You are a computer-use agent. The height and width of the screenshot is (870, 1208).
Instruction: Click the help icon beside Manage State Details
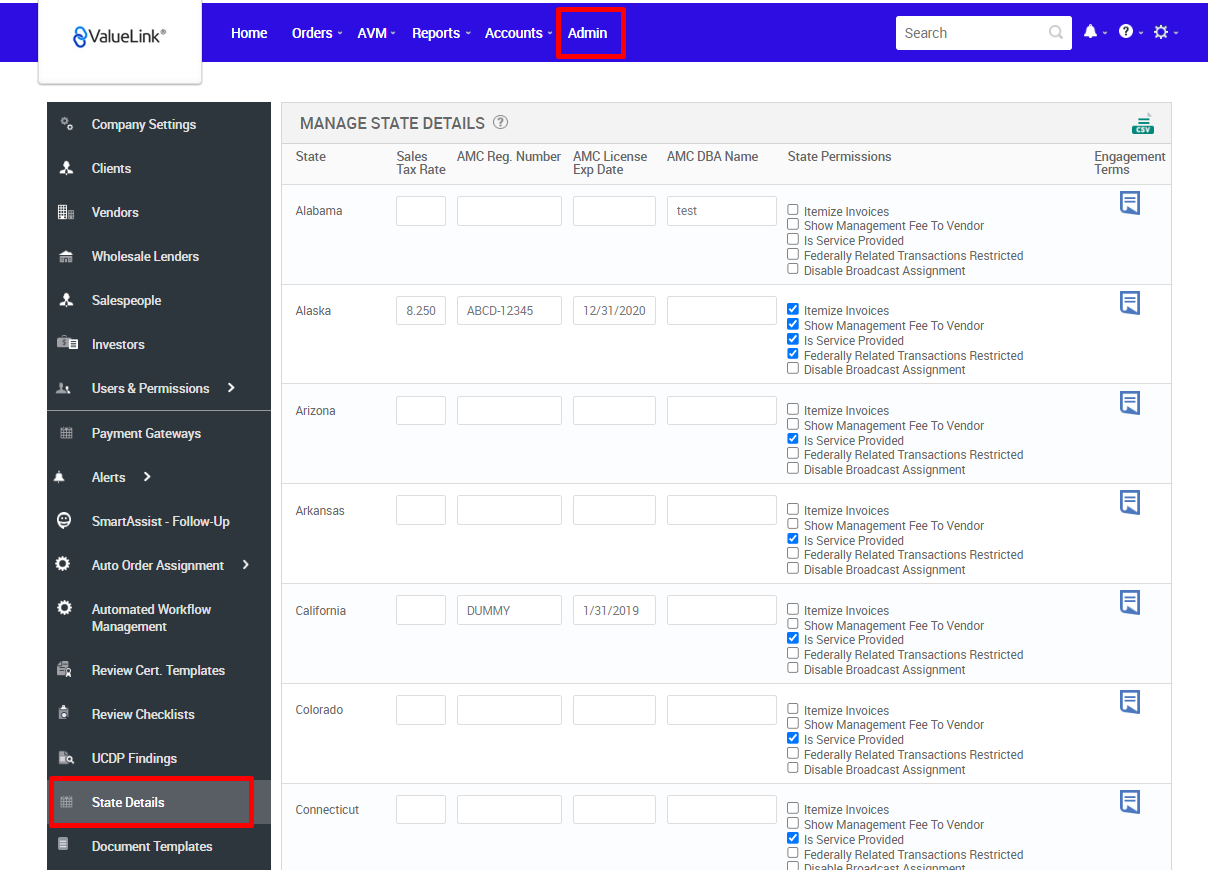point(500,122)
